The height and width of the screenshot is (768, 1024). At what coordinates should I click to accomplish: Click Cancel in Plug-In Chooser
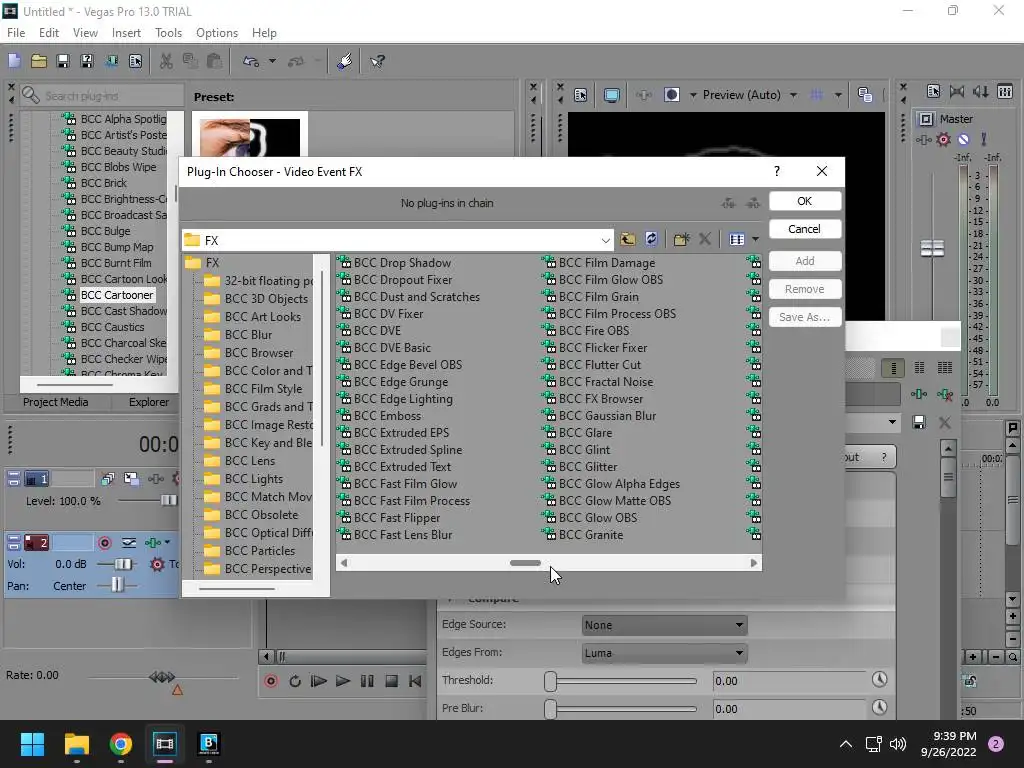point(805,229)
